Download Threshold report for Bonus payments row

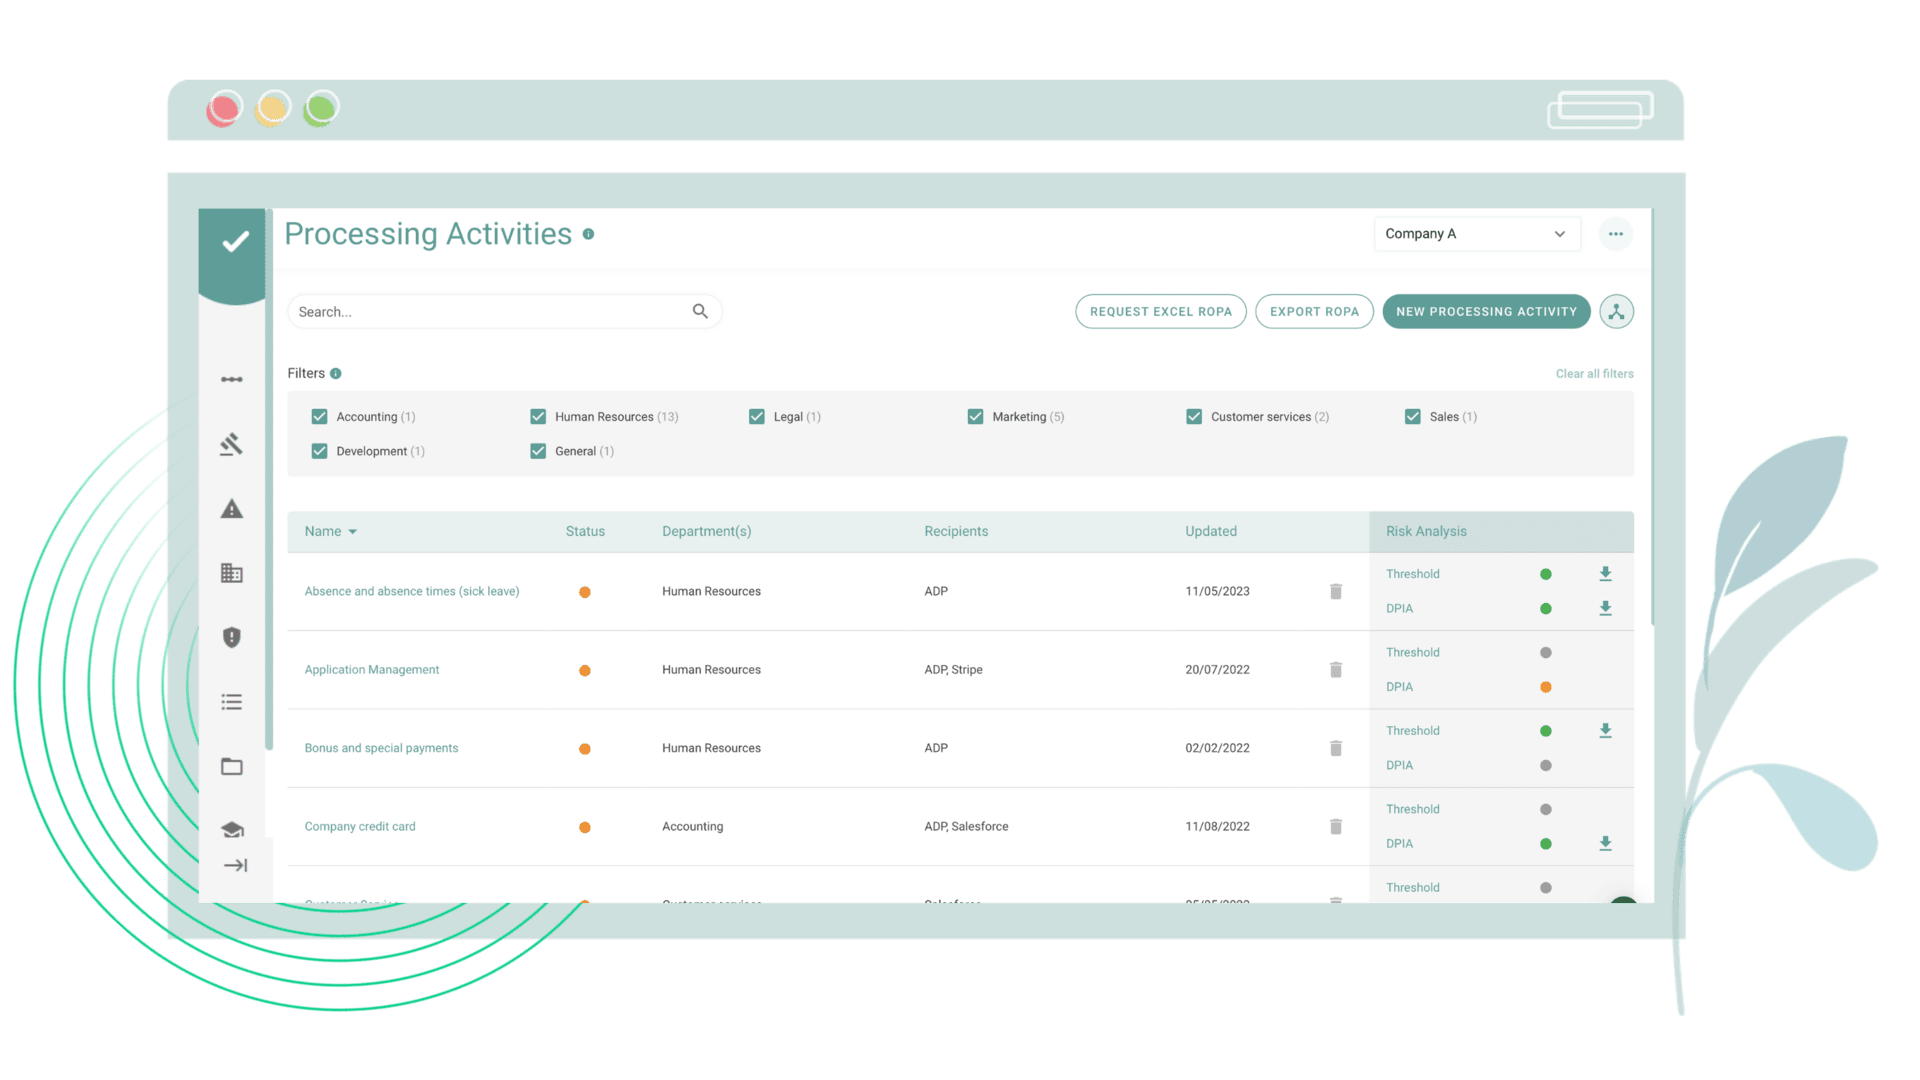pos(1605,731)
